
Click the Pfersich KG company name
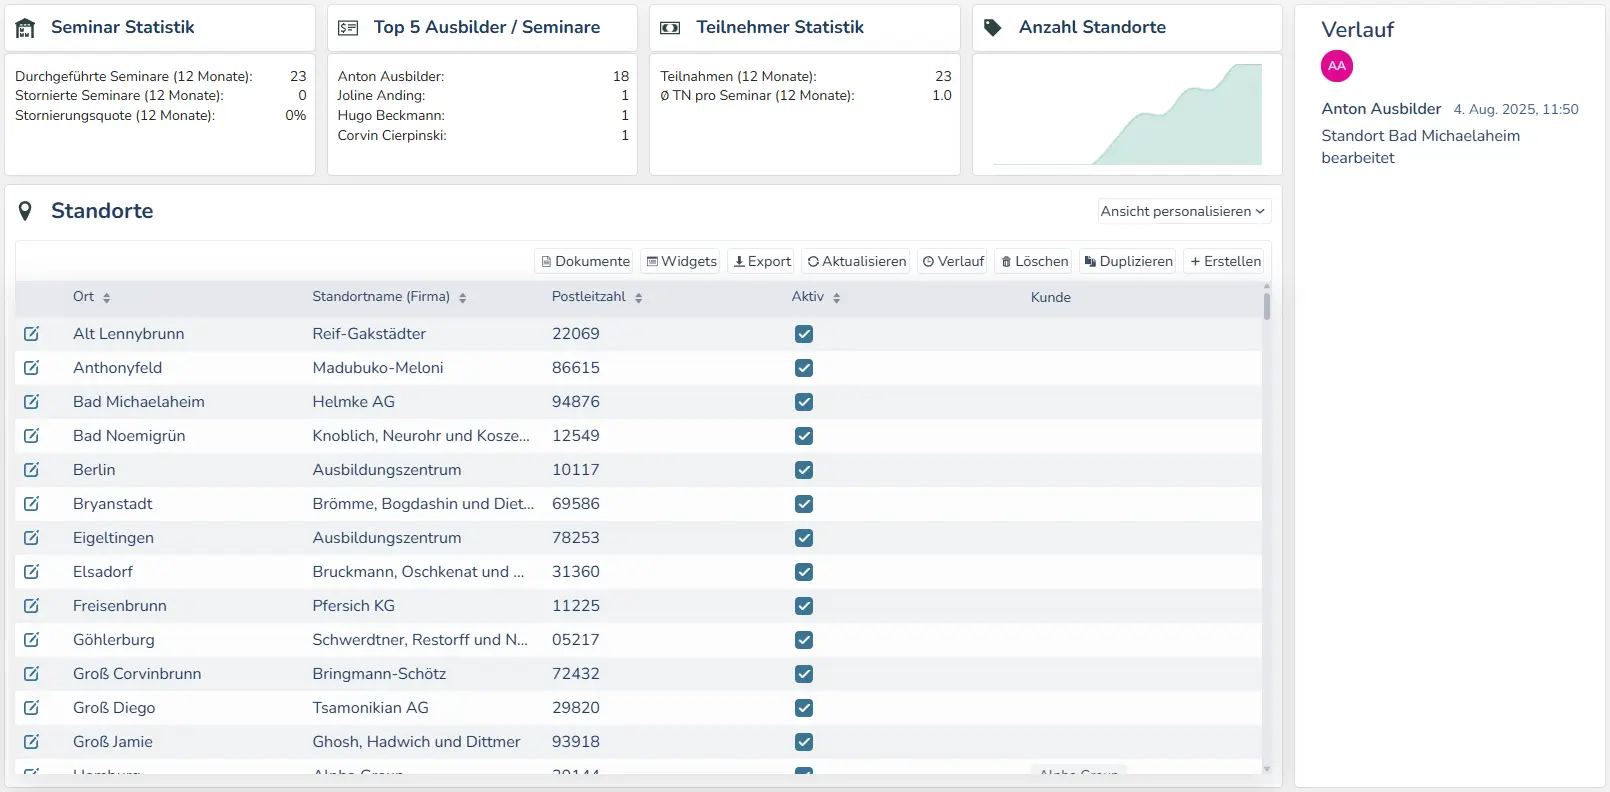[x=353, y=606]
